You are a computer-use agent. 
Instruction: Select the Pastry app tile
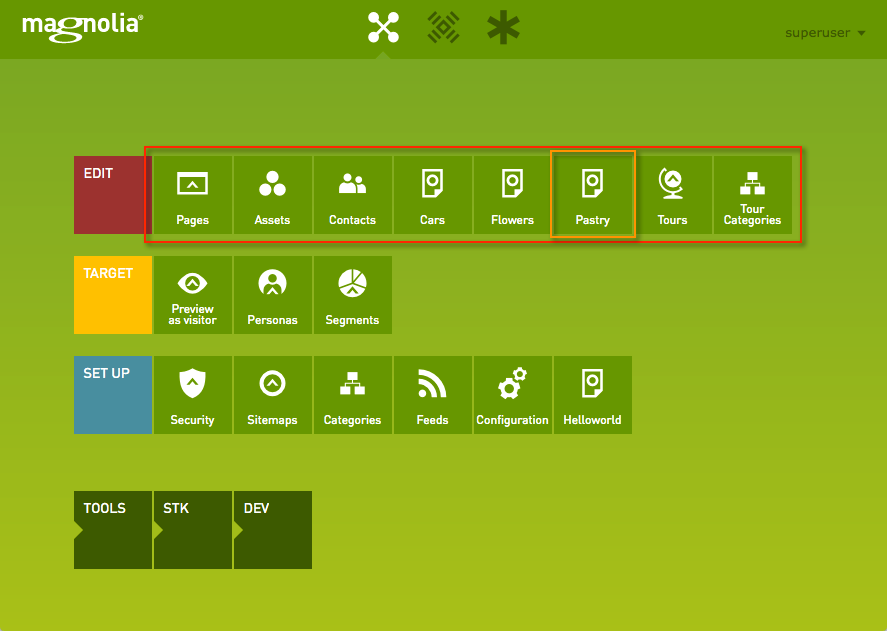pyautogui.click(x=592, y=195)
